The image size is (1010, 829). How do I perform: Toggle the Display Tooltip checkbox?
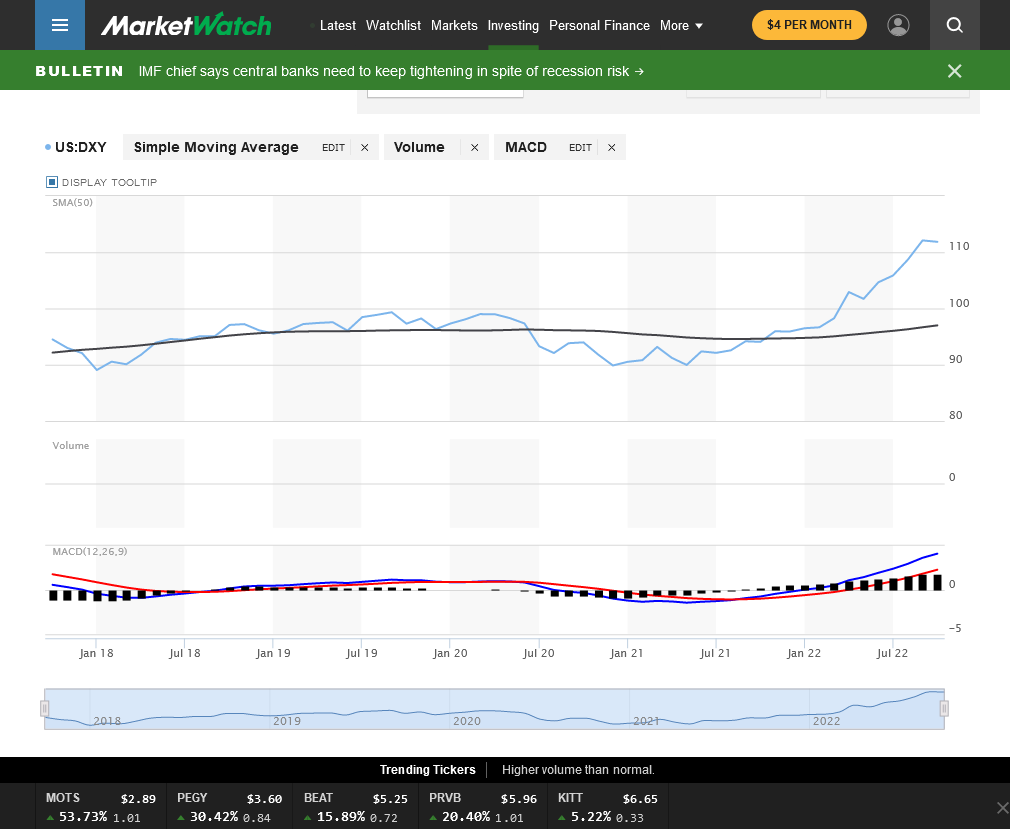(x=52, y=182)
